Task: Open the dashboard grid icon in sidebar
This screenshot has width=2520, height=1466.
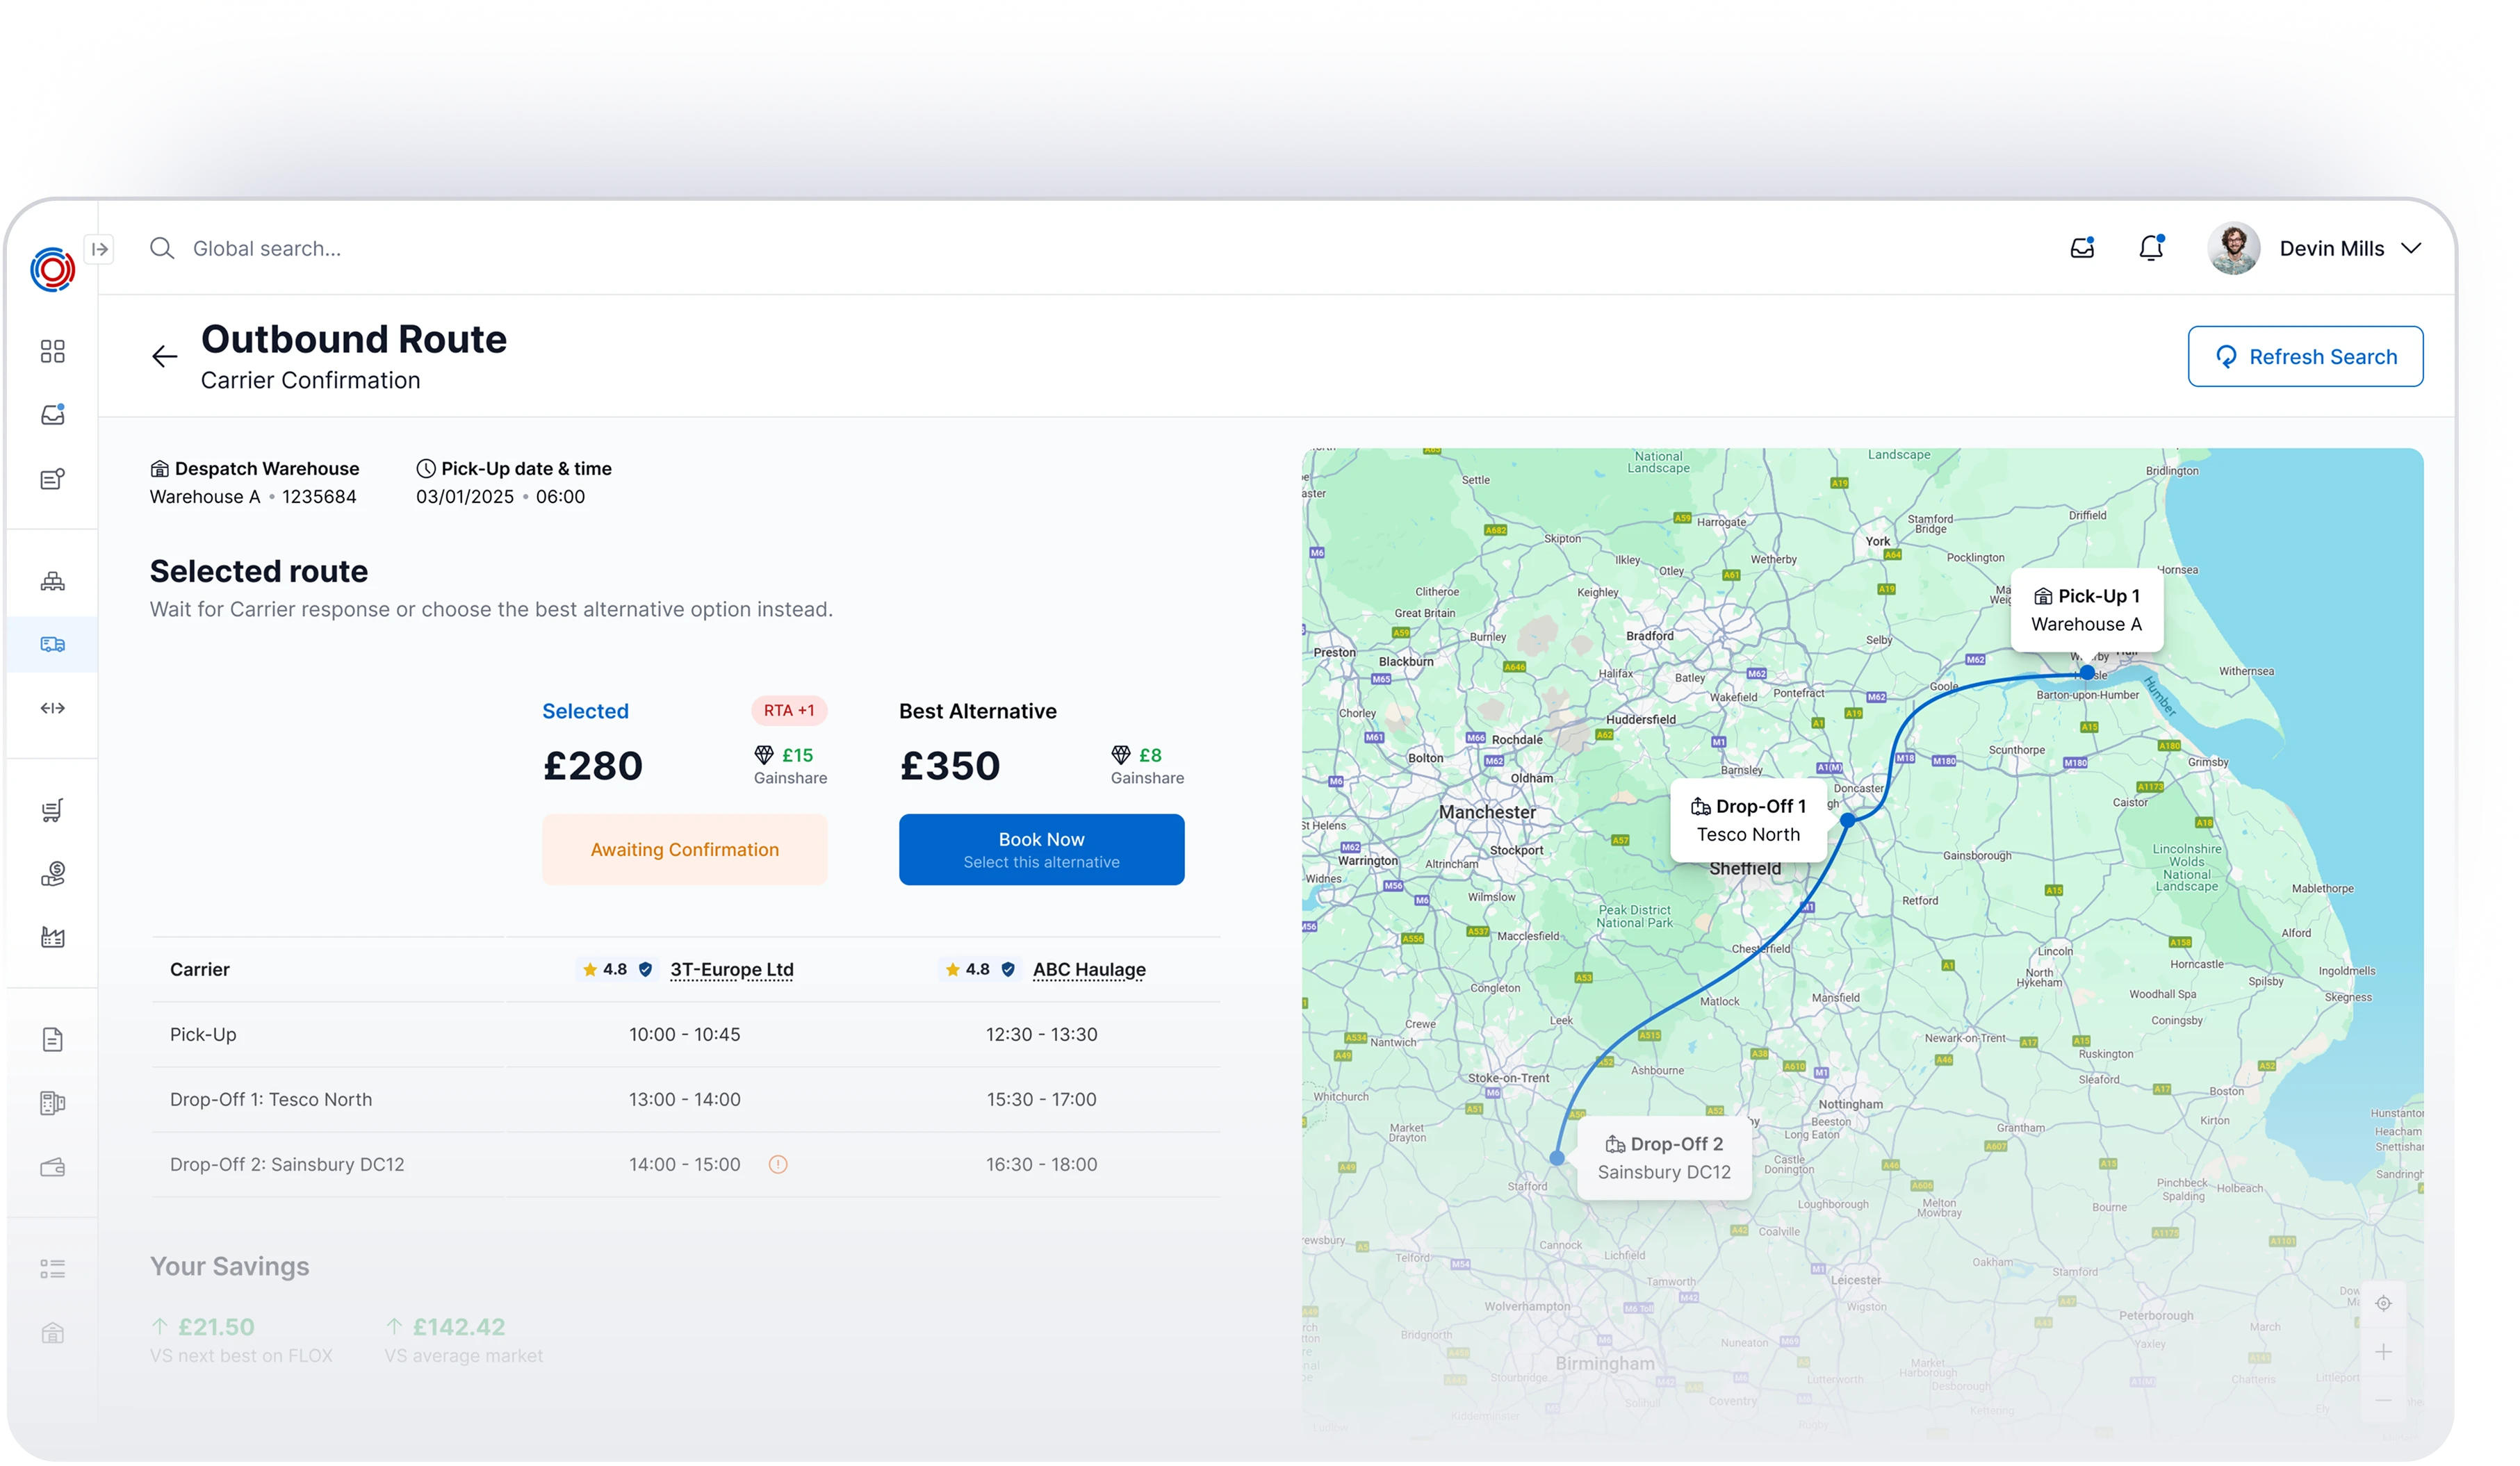Action: click(x=52, y=351)
